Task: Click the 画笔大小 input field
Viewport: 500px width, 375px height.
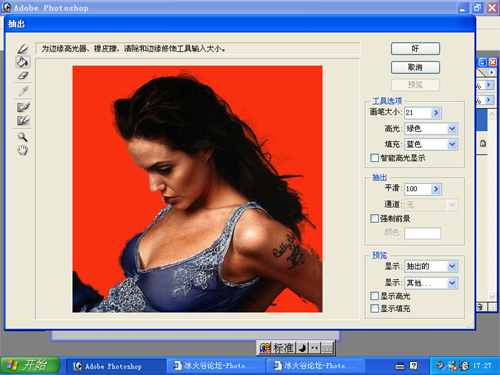Action: point(418,113)
